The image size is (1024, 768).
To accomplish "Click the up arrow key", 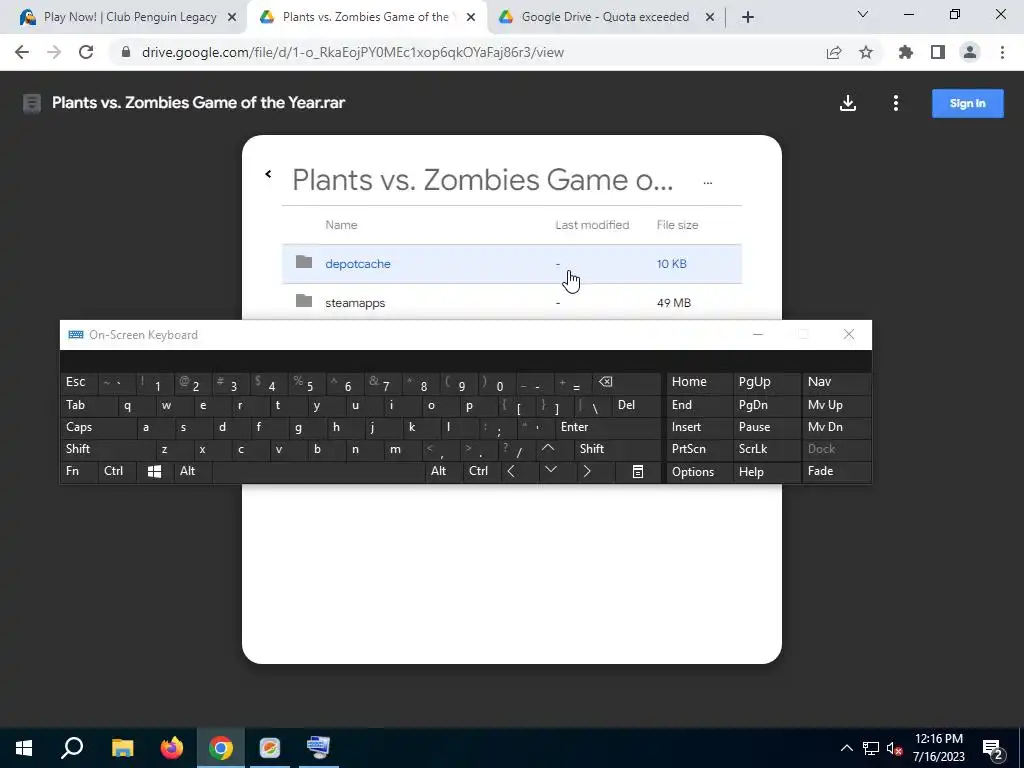I will pyautogui.click(x=554, y=449).
